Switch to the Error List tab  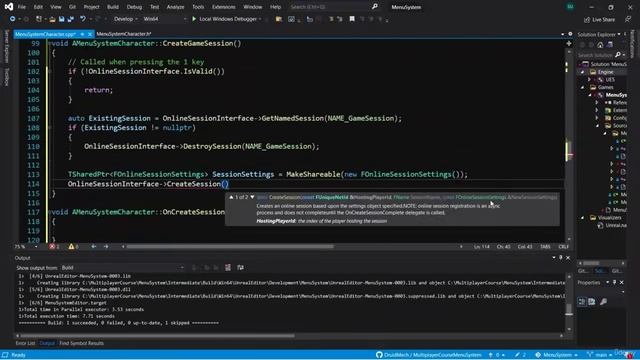pyautogui.click(x=25, y=343)
